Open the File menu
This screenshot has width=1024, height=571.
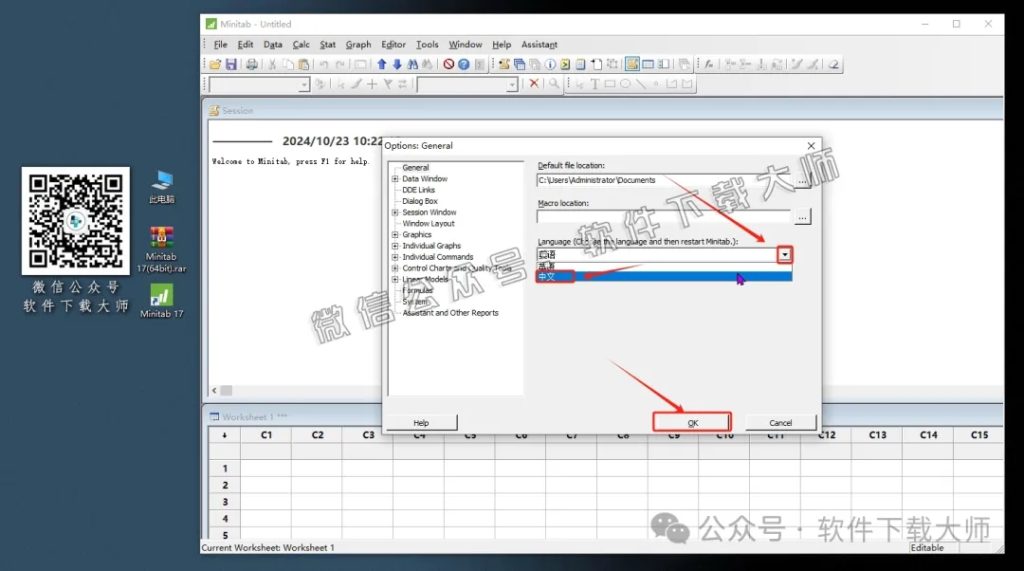coord(221,44)
